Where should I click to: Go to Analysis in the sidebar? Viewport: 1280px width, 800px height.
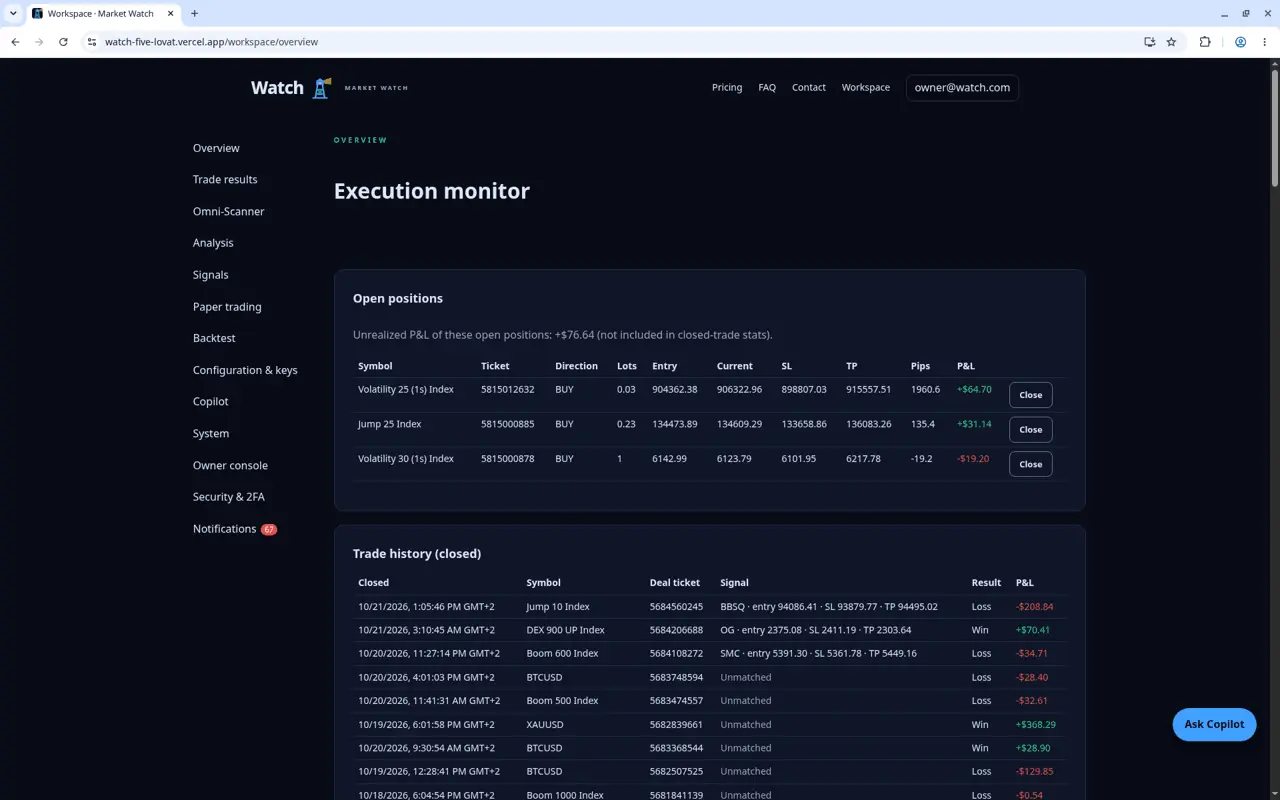[213, 243]
